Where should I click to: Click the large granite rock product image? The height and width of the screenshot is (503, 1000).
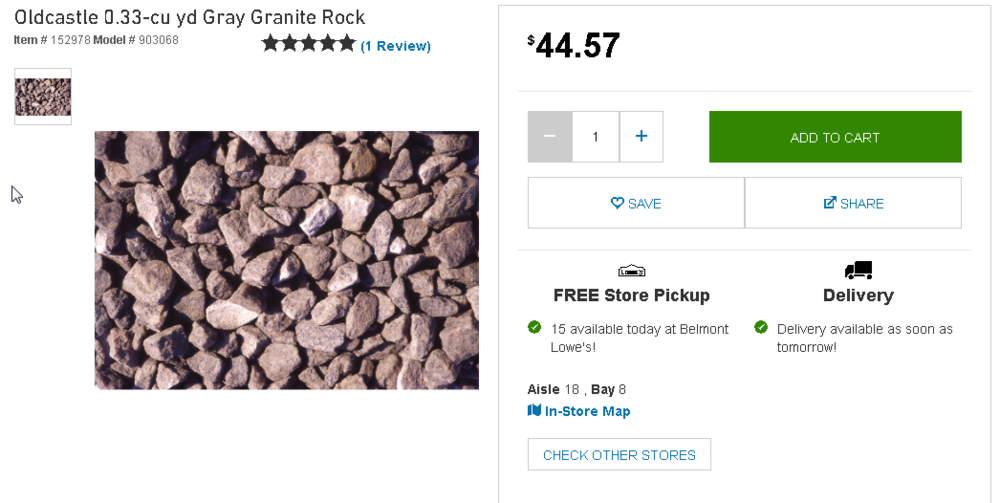click(x=286, y=260)
